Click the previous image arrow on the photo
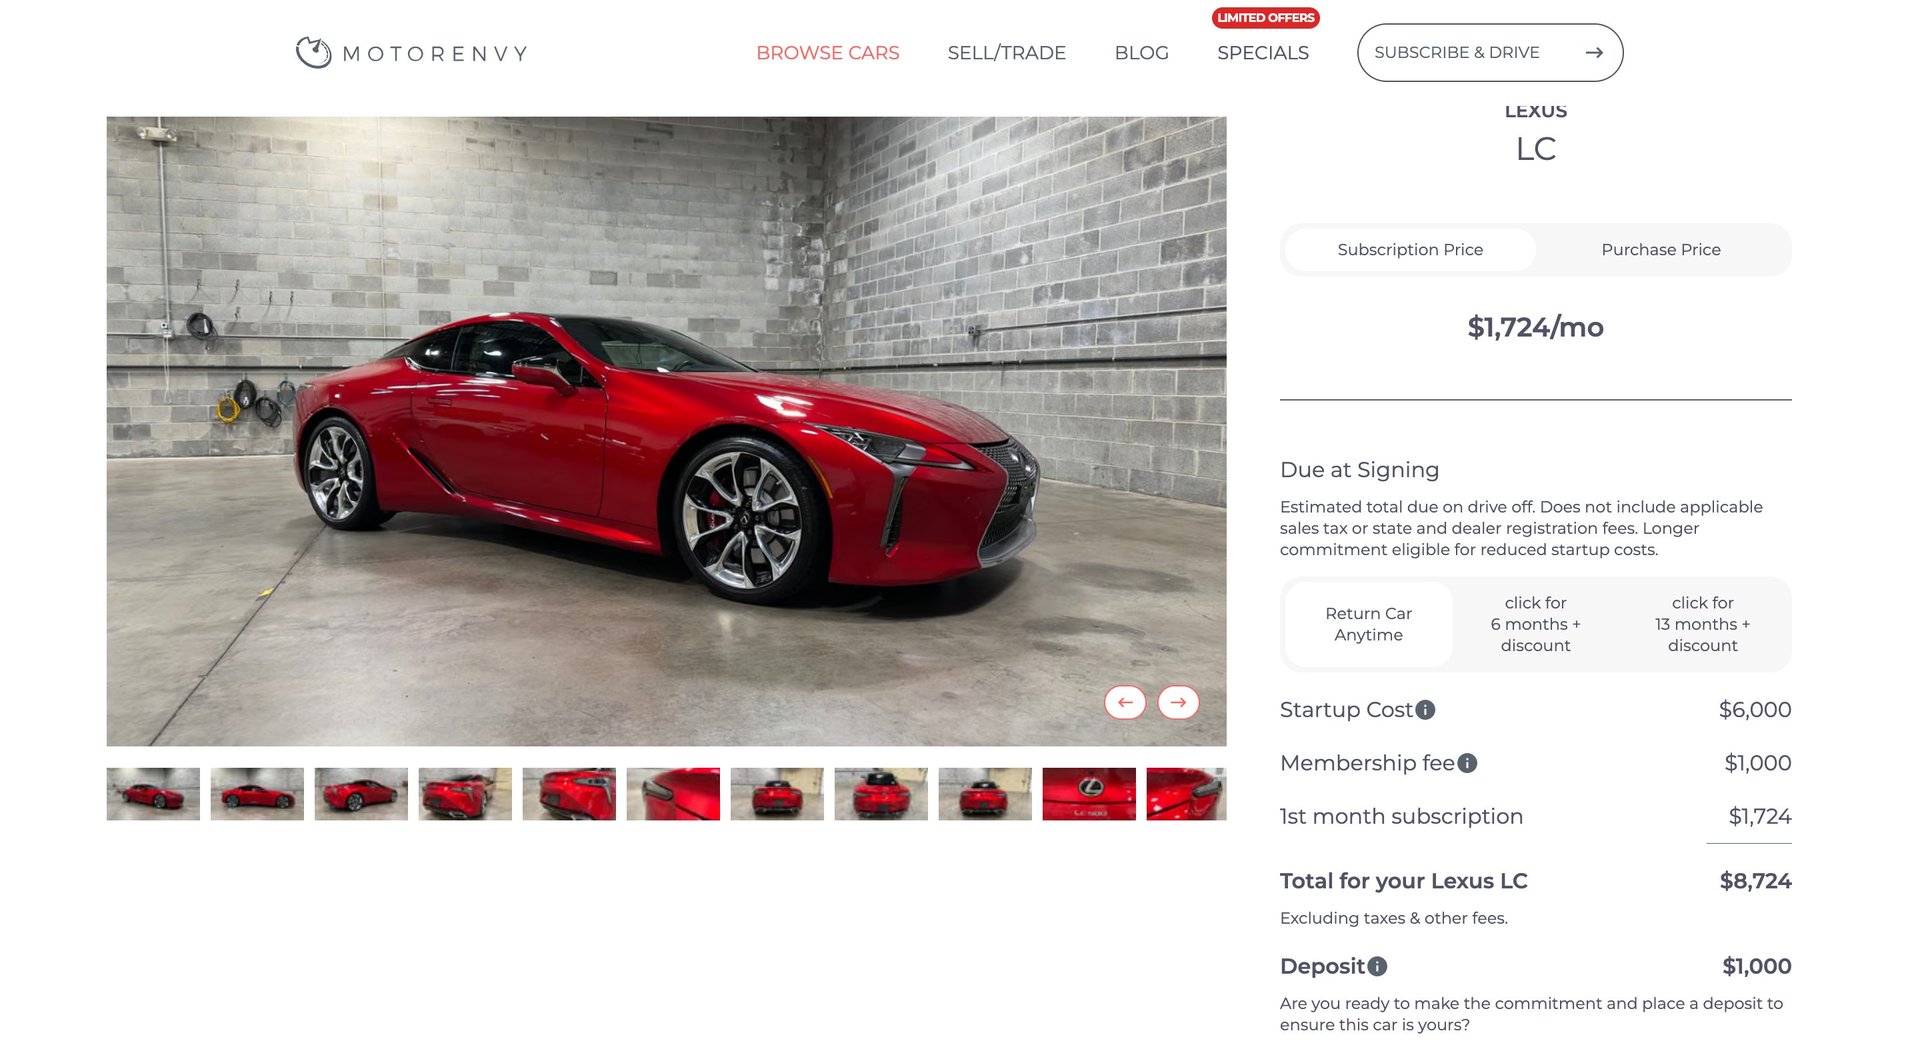The width and height of the screenshot is (1920, 1051). point(1125,702)
